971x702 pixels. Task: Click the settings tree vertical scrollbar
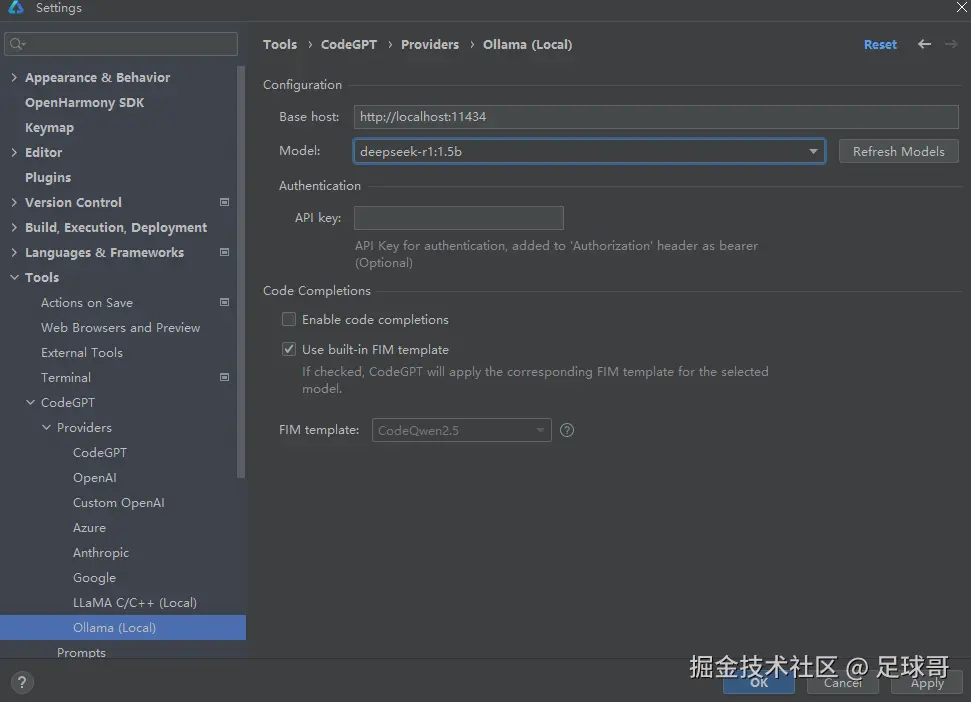click(x=241, y=272)
